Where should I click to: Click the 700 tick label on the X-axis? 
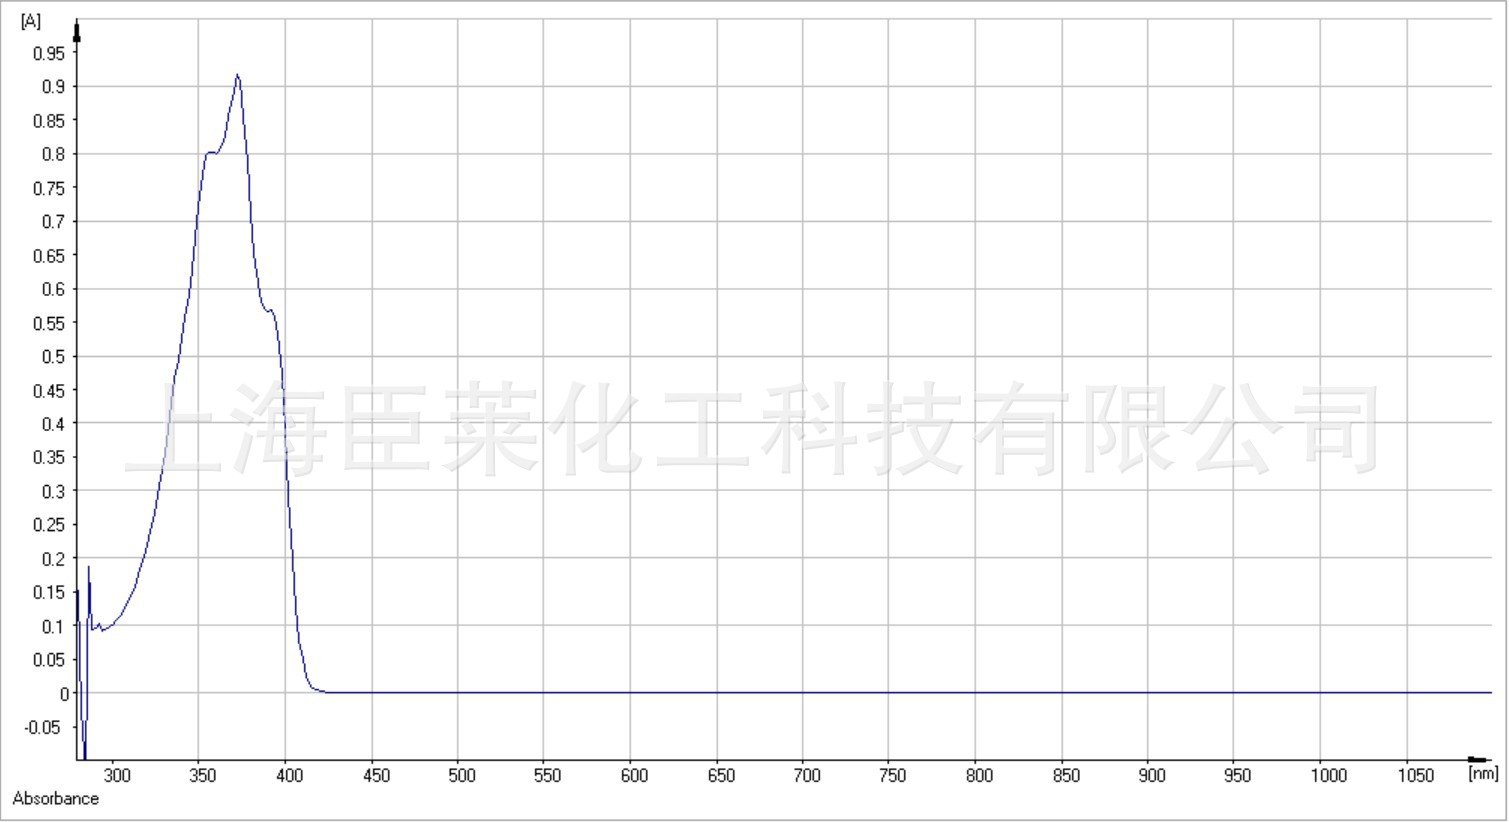point(808,774)
